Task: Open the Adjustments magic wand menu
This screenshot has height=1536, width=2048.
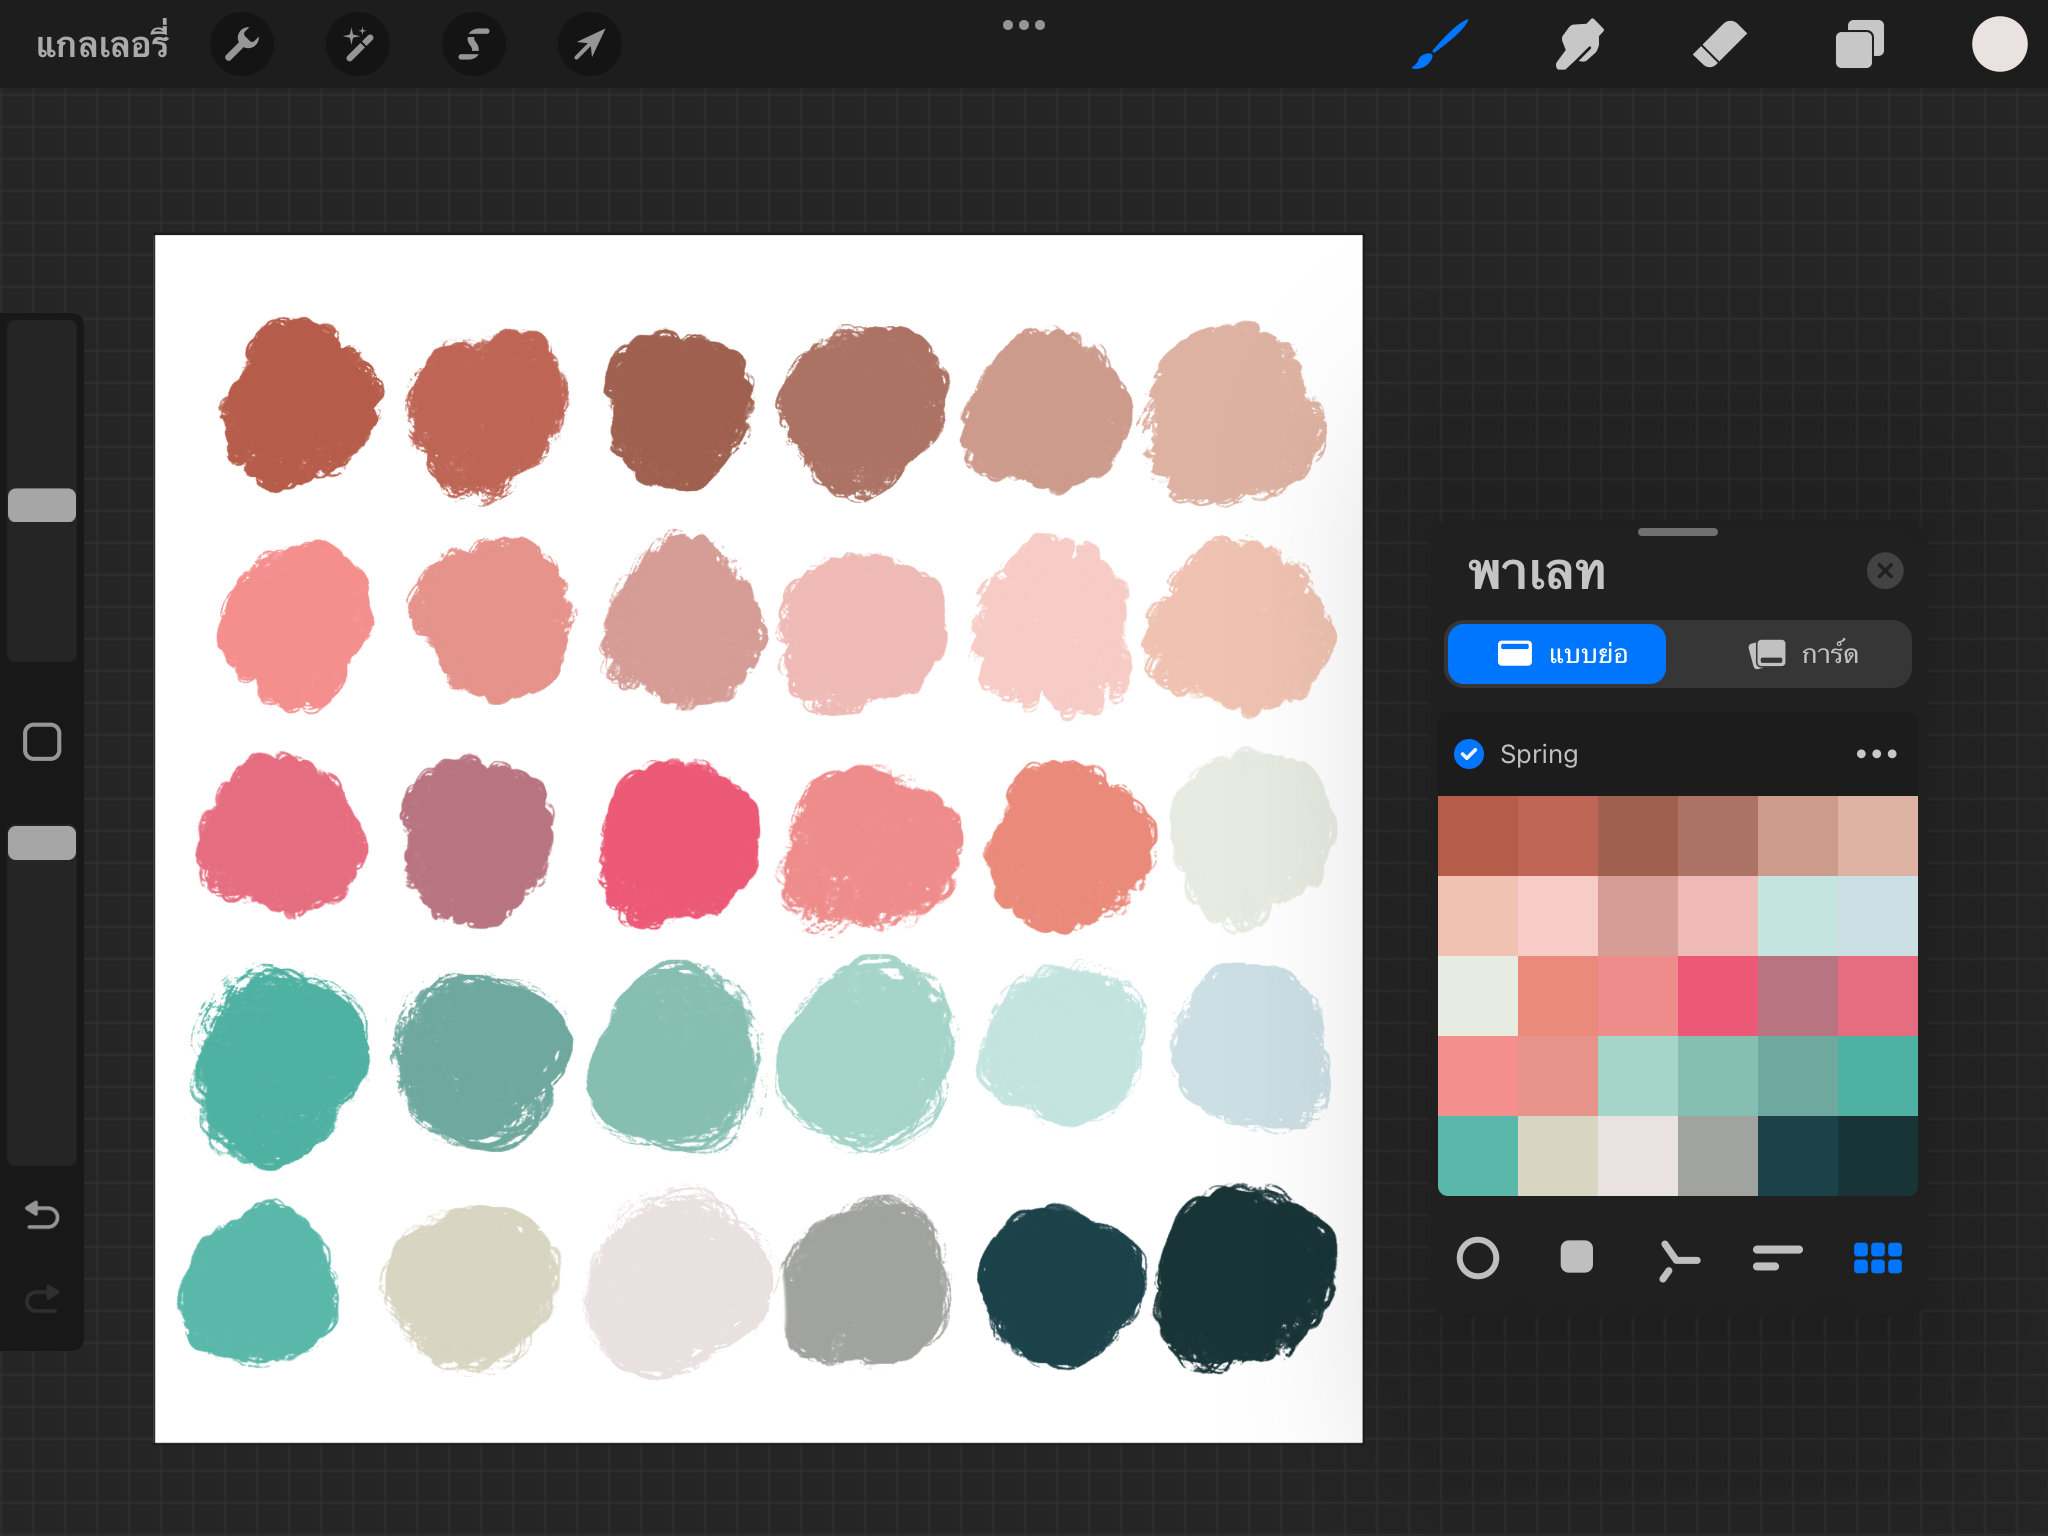Action: (x=357, y=43)
